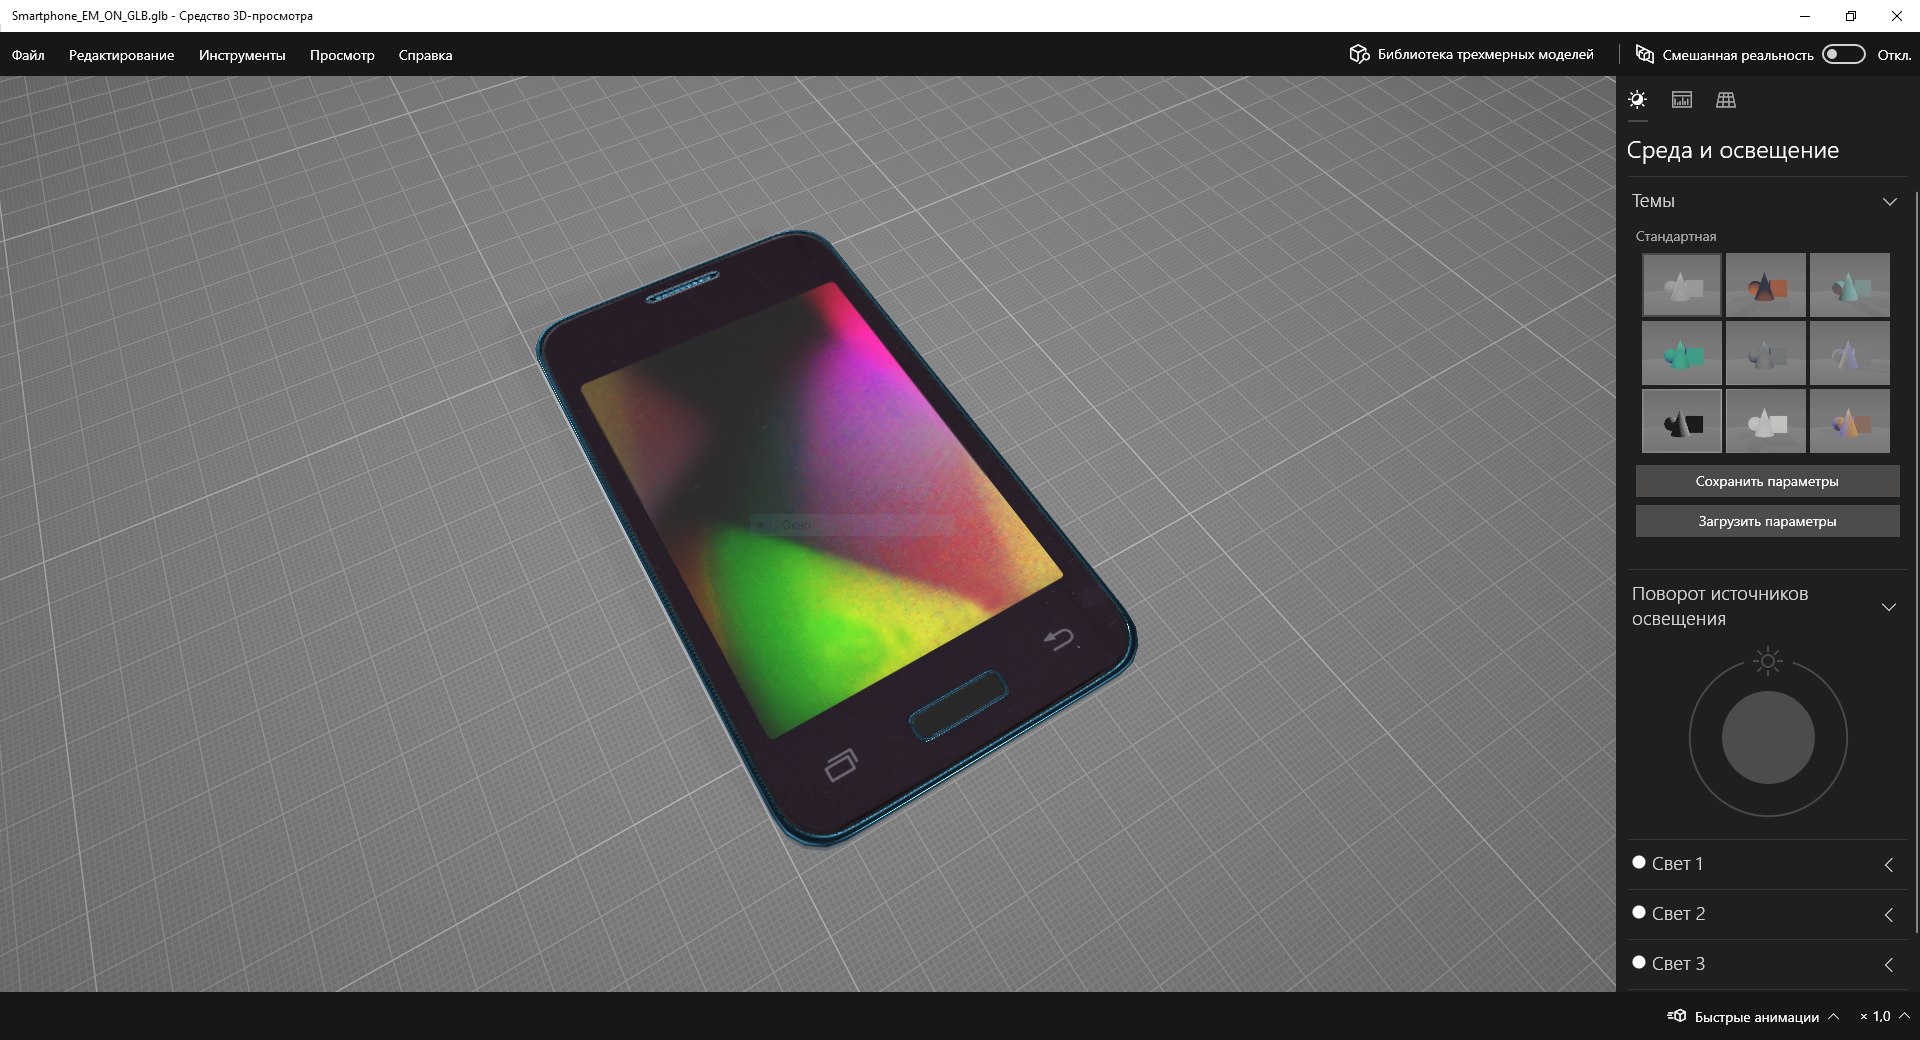Switch to the Stats and Shading panel icon

tap(1682, 100)
